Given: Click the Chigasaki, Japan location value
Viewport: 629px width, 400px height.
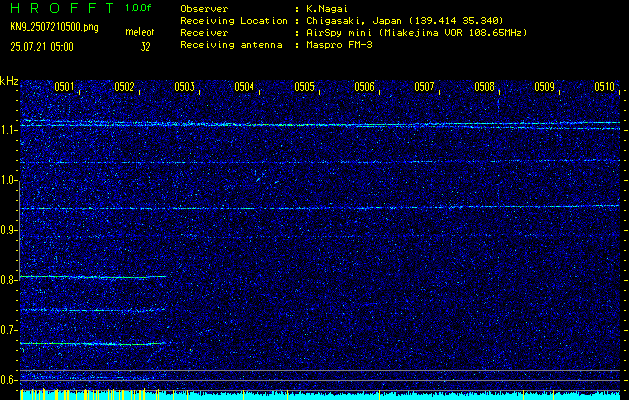Looking at the screenshot, I should [404, 21].
